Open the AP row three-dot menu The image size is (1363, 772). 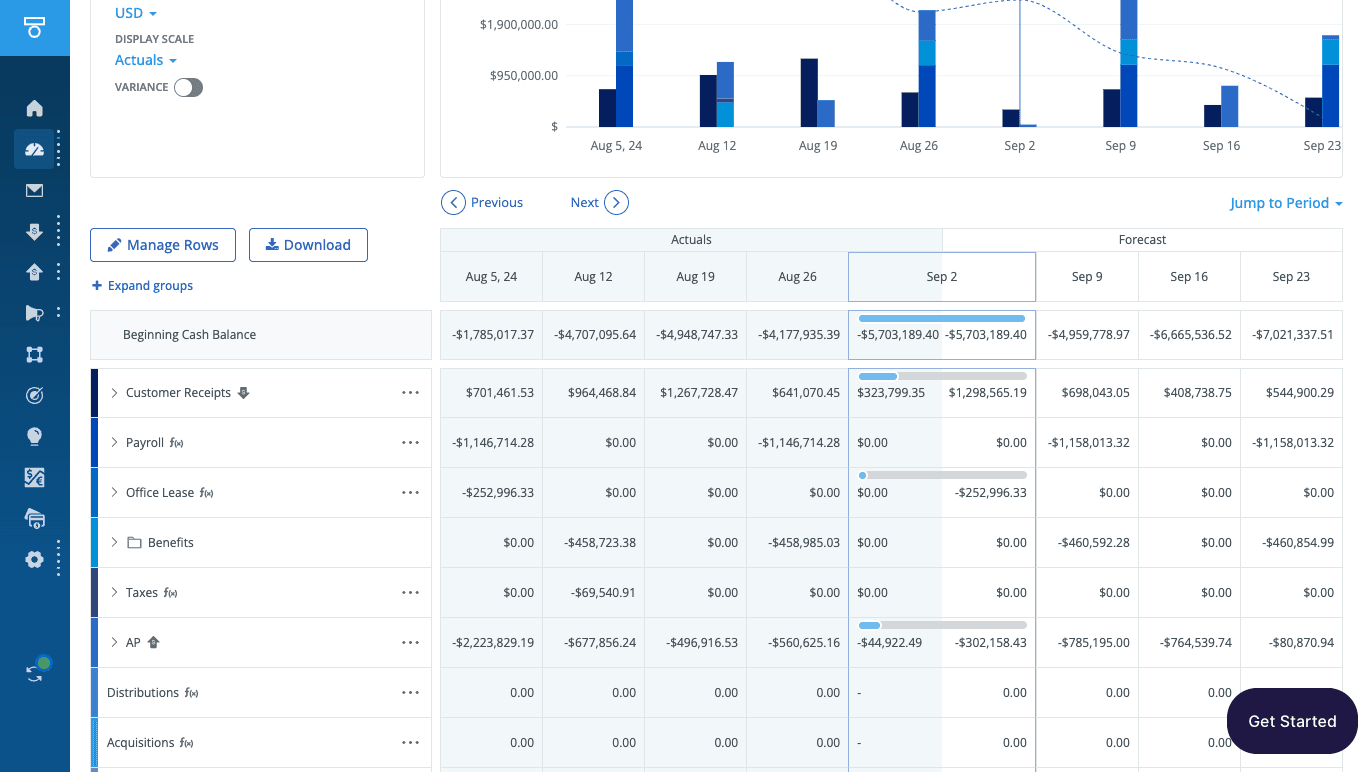click(x=410, y=643)
